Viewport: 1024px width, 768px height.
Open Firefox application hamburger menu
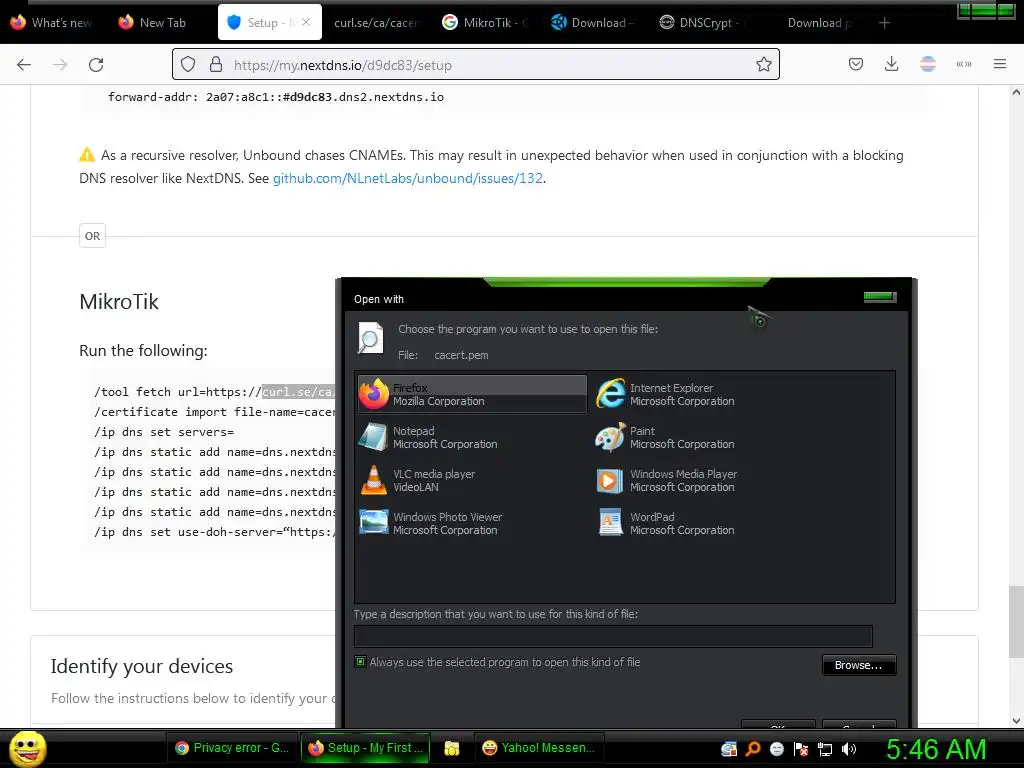point(1000,64)
